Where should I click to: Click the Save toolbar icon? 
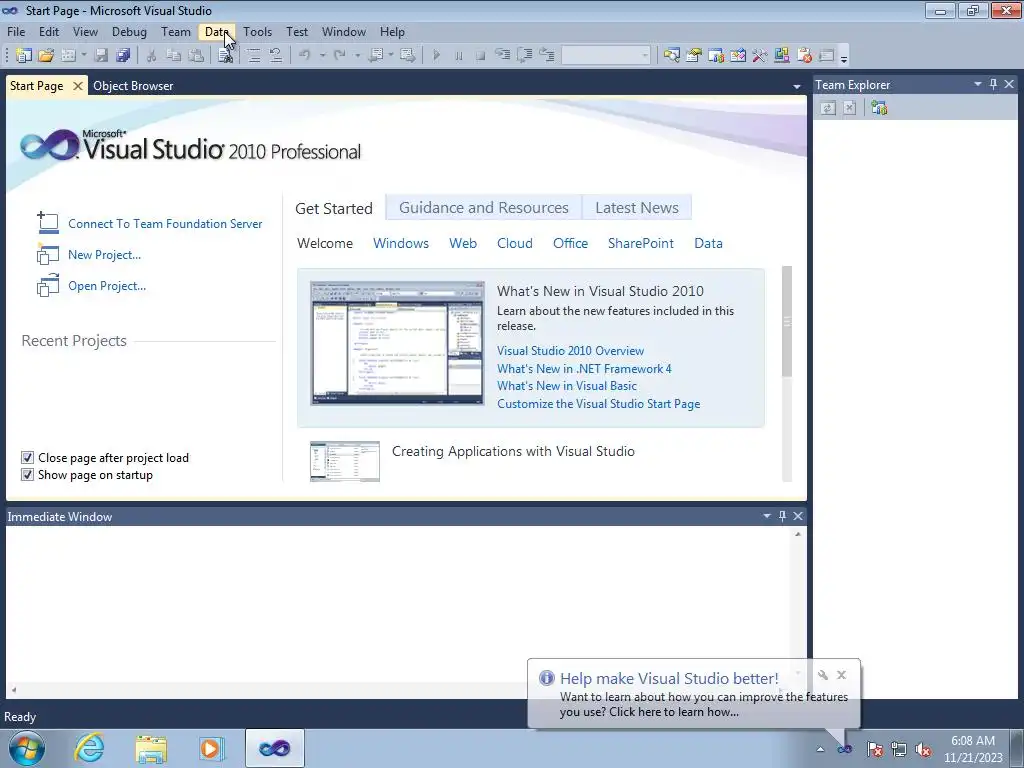click(101, 56)
